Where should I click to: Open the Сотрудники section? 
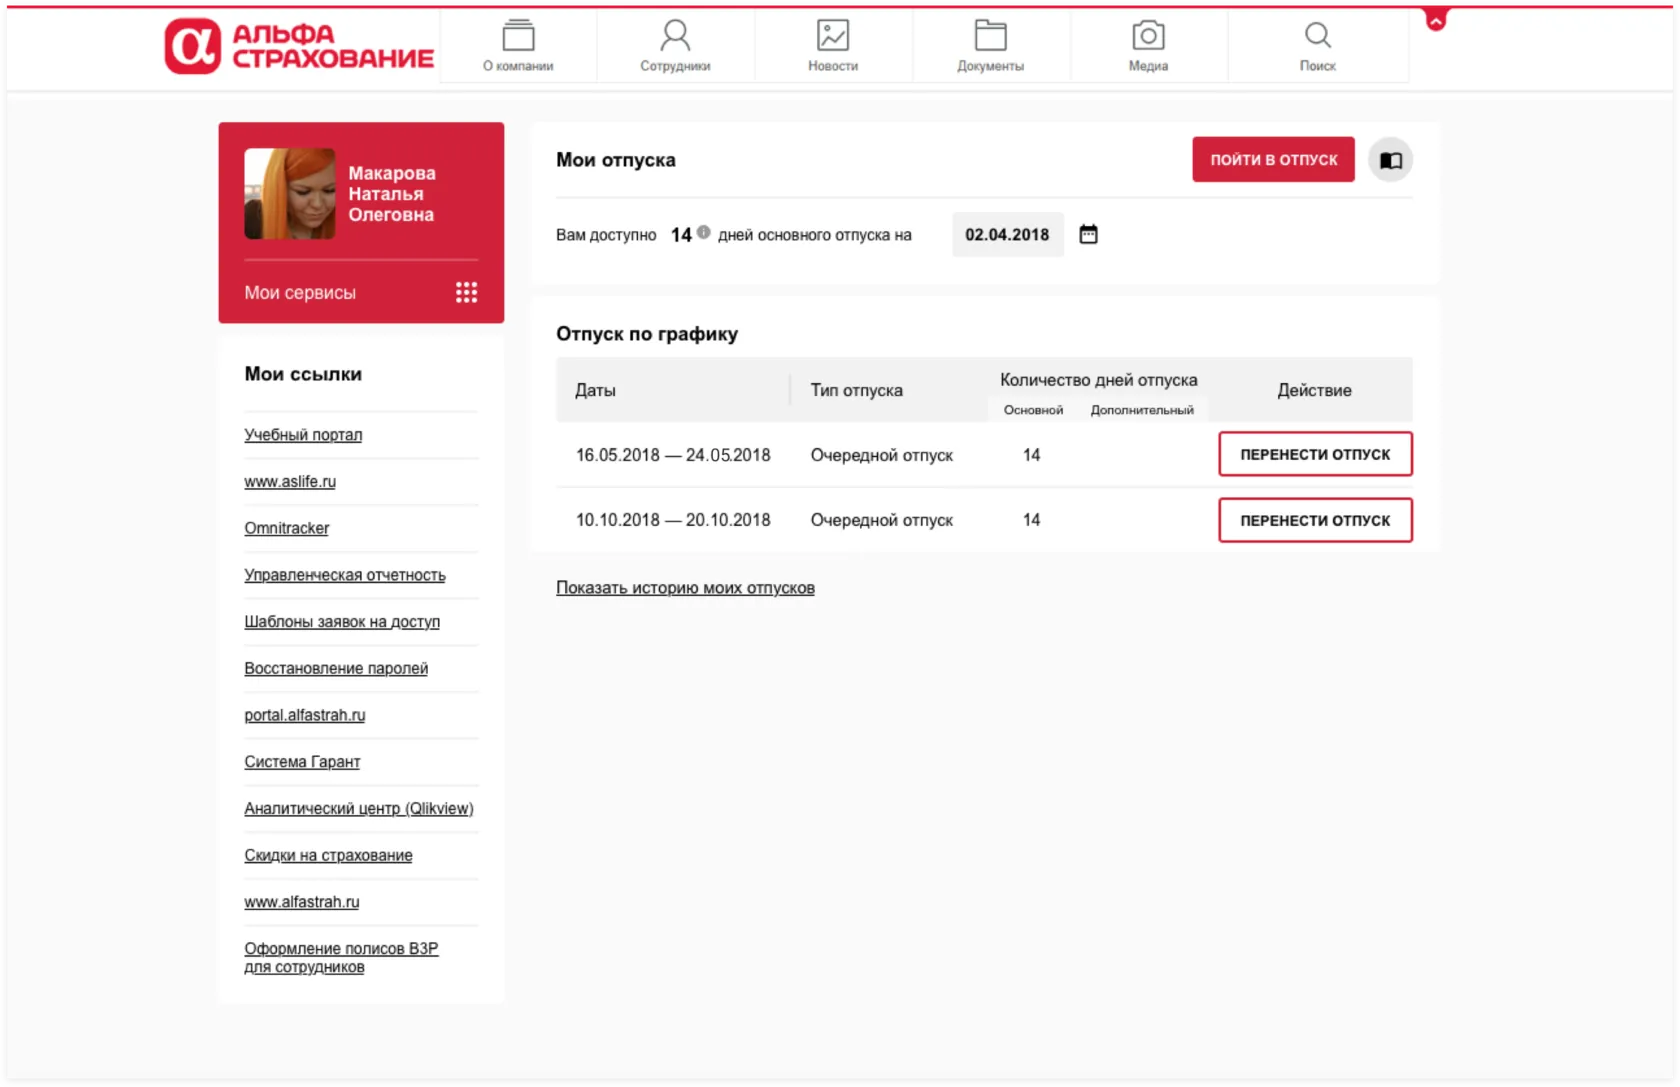point(675,46)
